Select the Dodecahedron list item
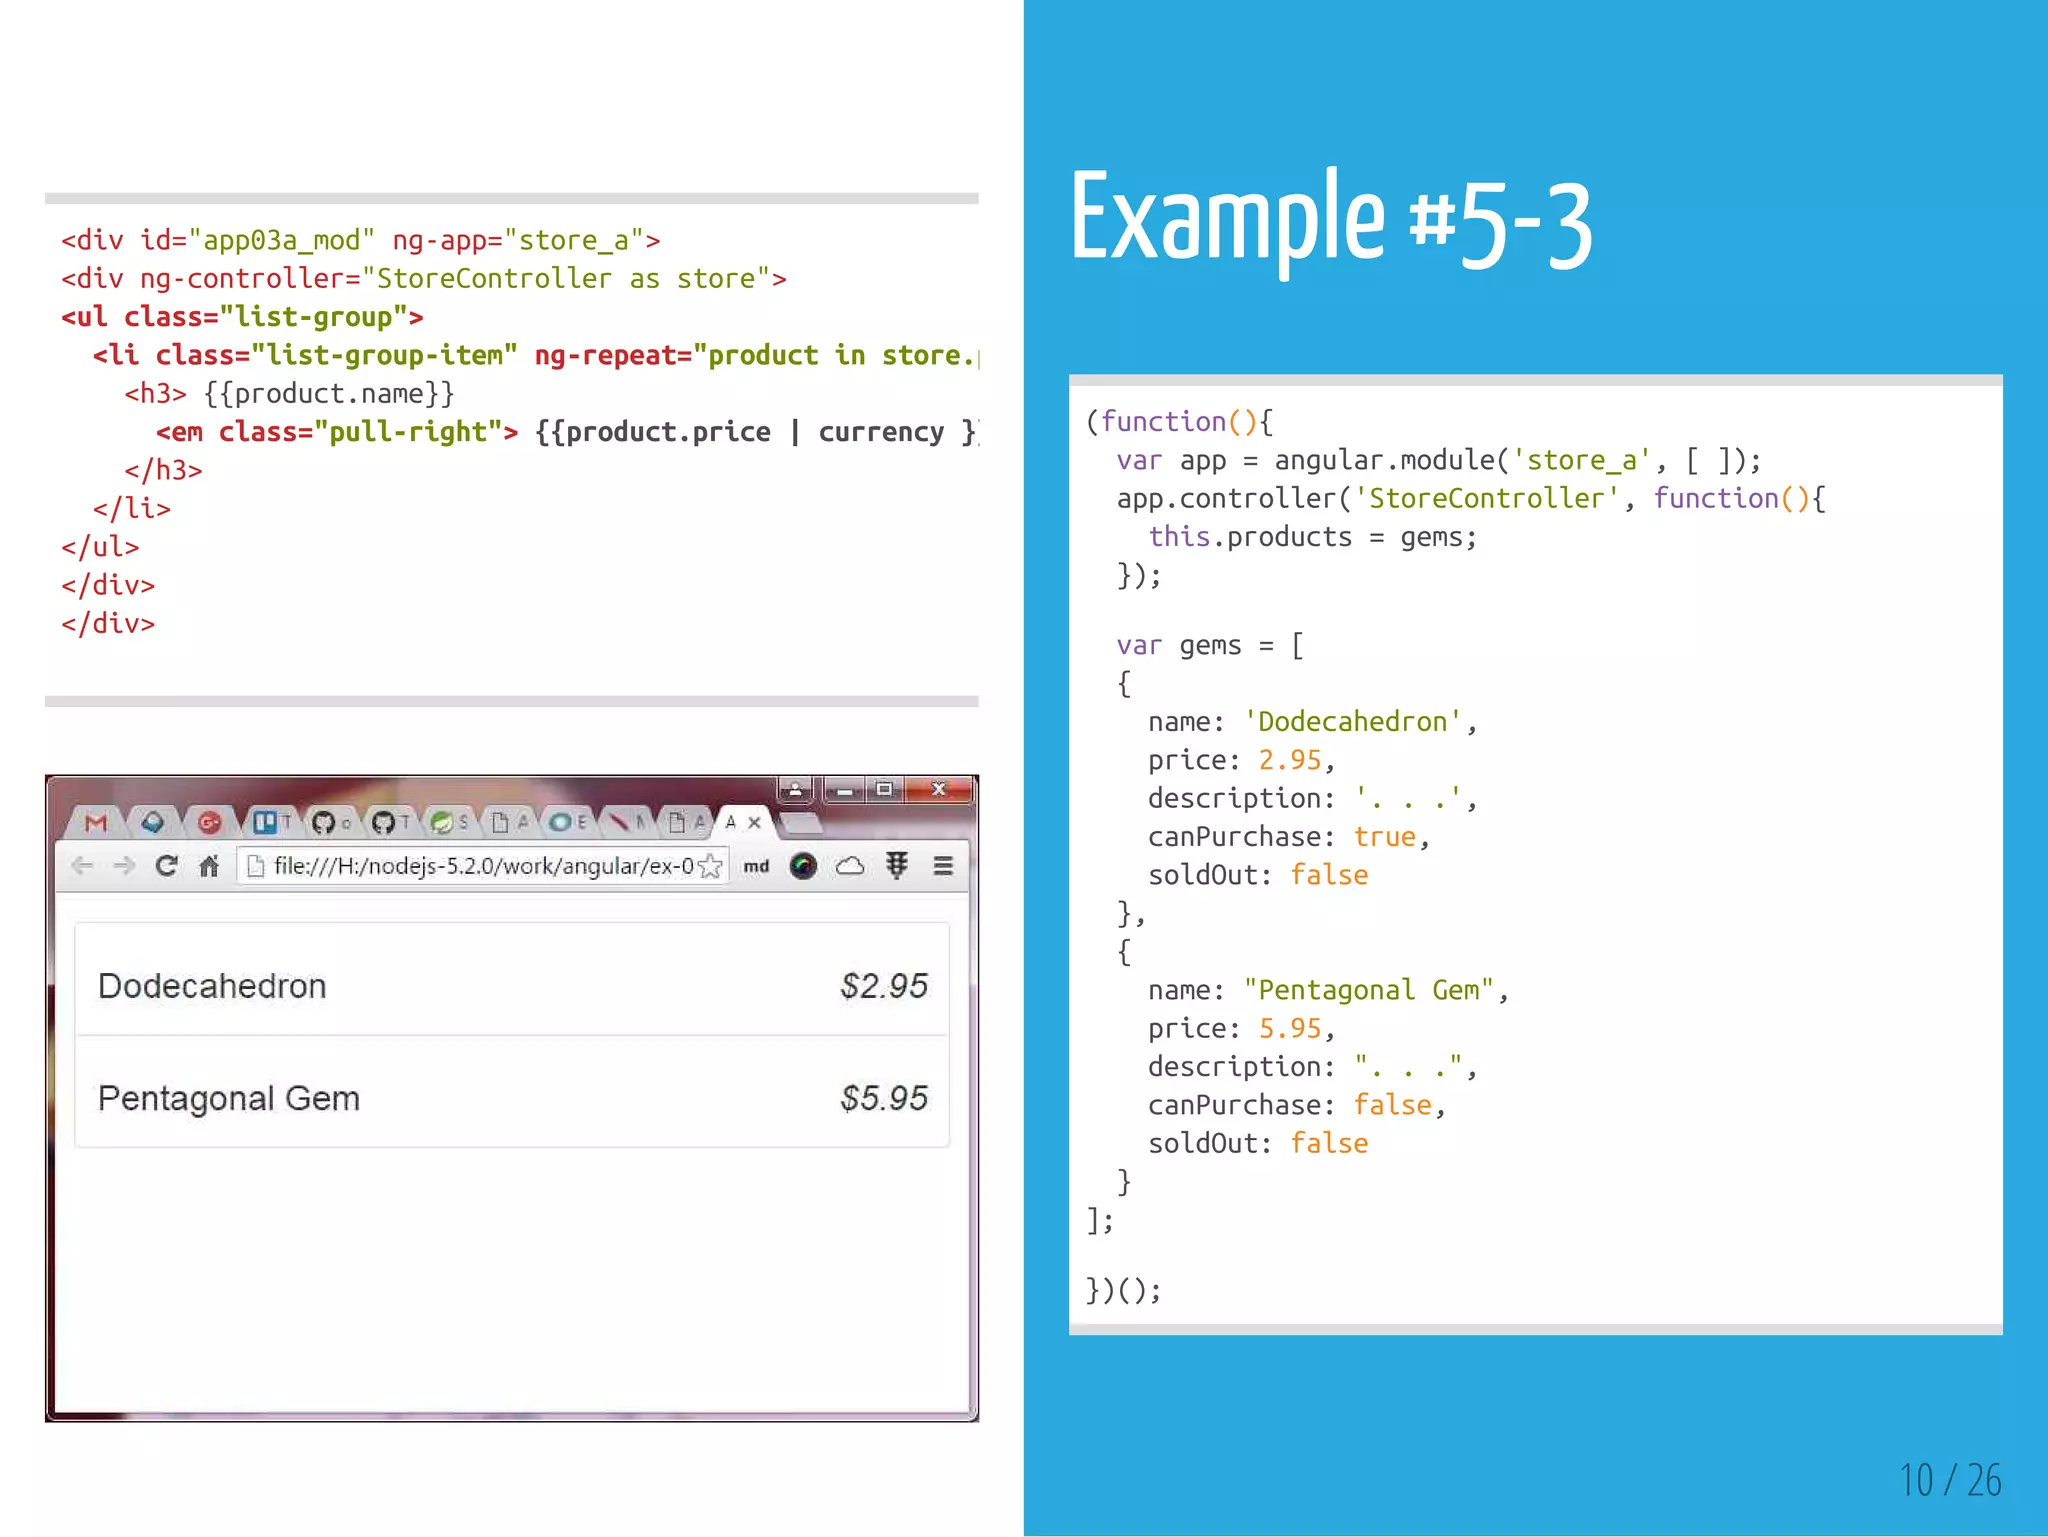The image size is (2048, 1537). 512,980
